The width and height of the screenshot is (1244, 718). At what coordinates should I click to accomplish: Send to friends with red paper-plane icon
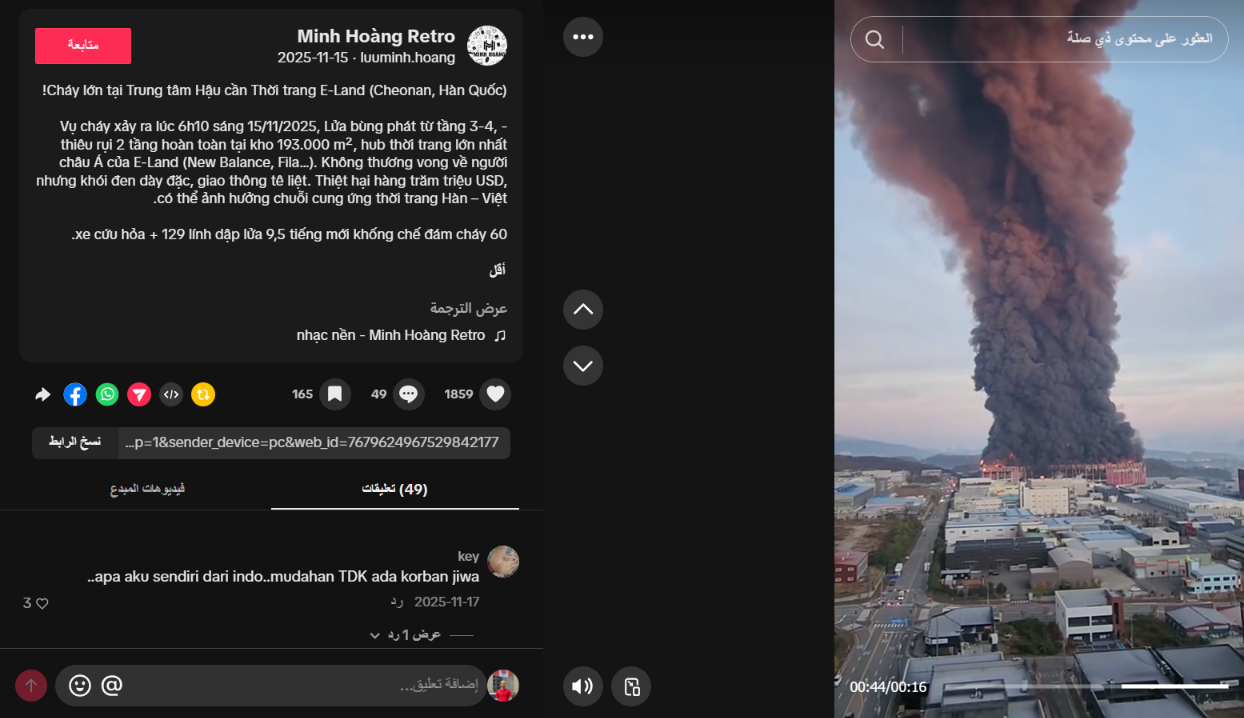[x=139, y=394]
